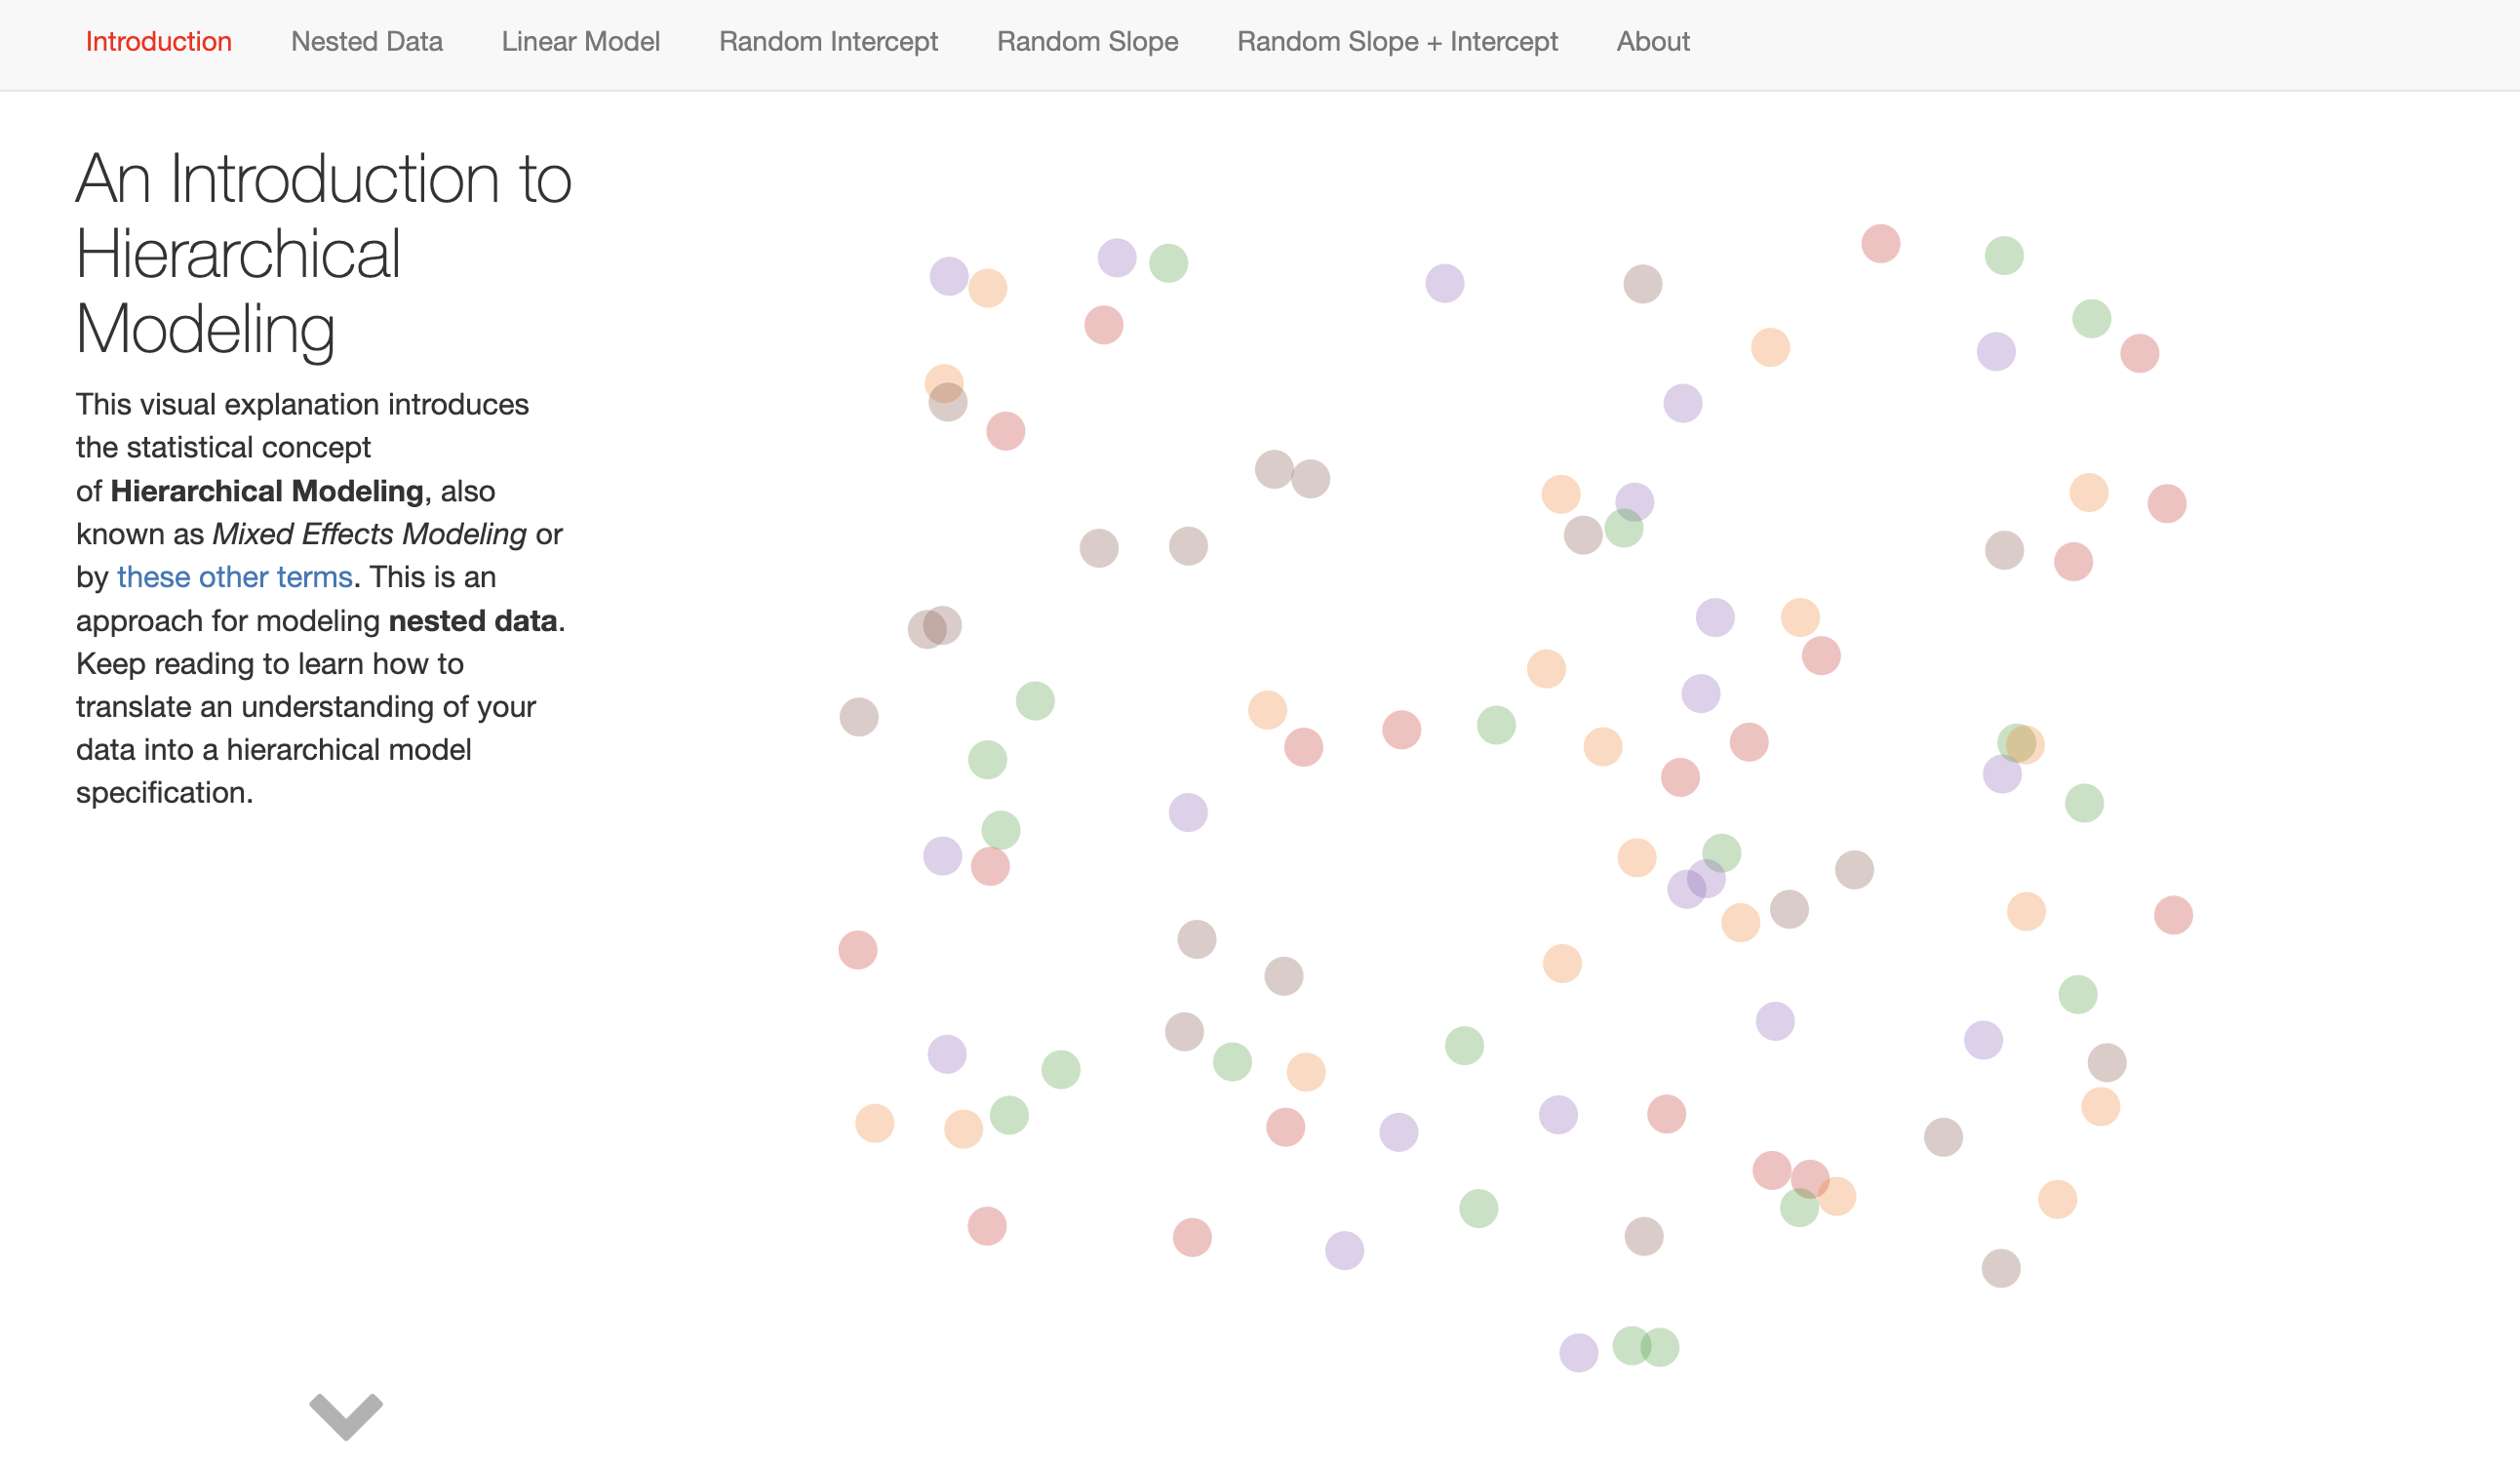Image resolution: width=2520 pixels, height=1465 pixels.
Task: Select the Random Slope tab
Action: (1087, 42)
